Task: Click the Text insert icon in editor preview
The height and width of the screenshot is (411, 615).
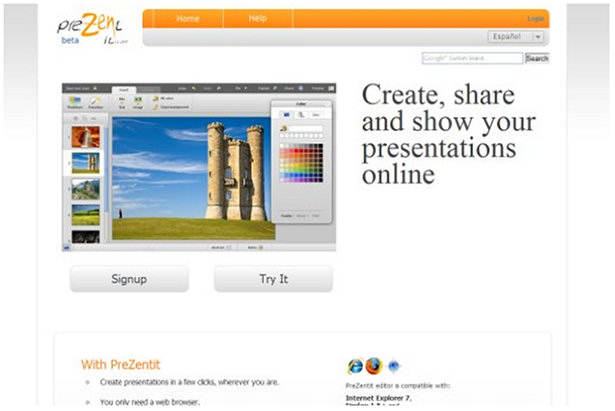Action: (x=122, y=102)
